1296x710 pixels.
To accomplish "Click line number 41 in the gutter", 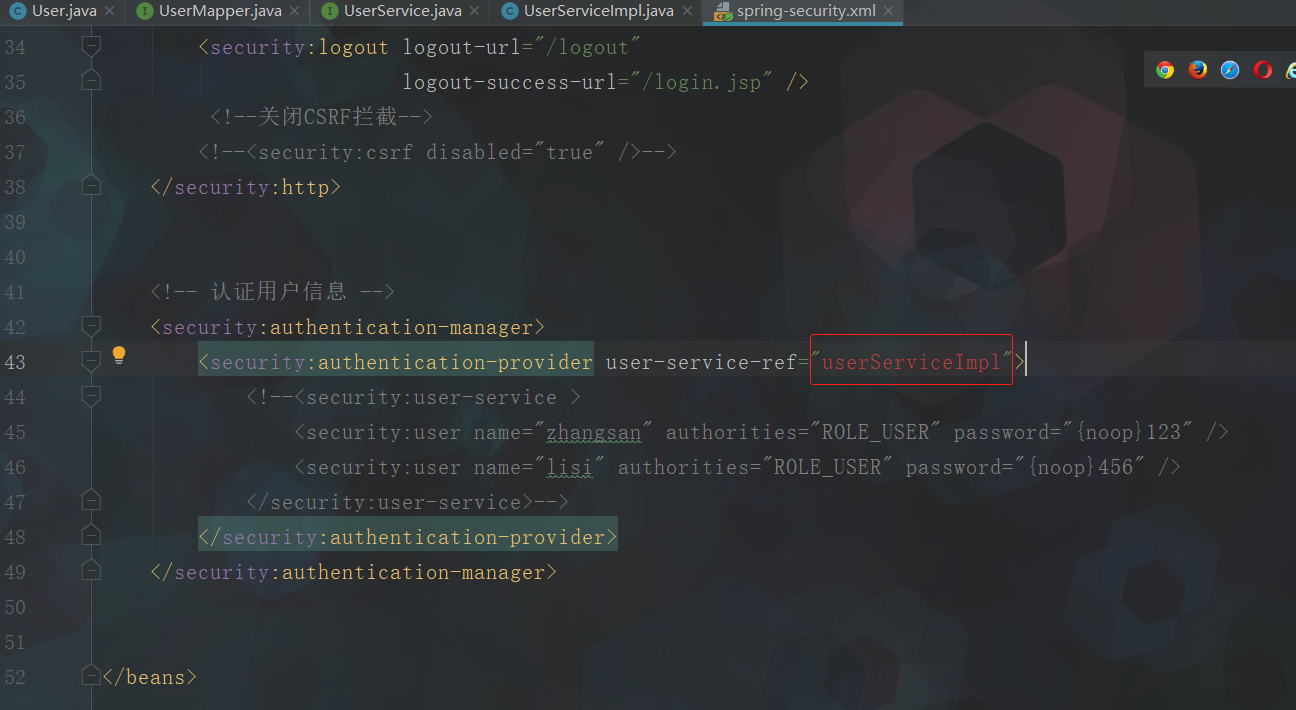I will pyautogui.click(x=15, y=292).
